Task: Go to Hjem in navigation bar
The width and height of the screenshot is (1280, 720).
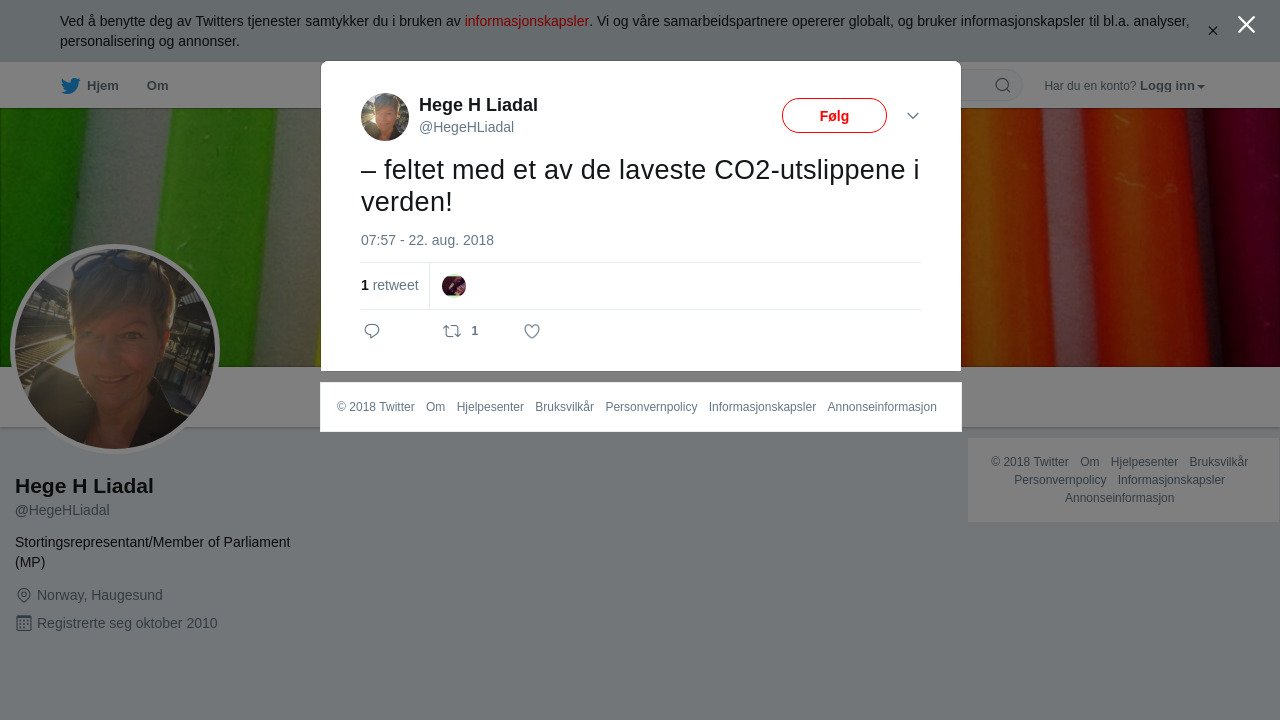Action: point(103,86)
